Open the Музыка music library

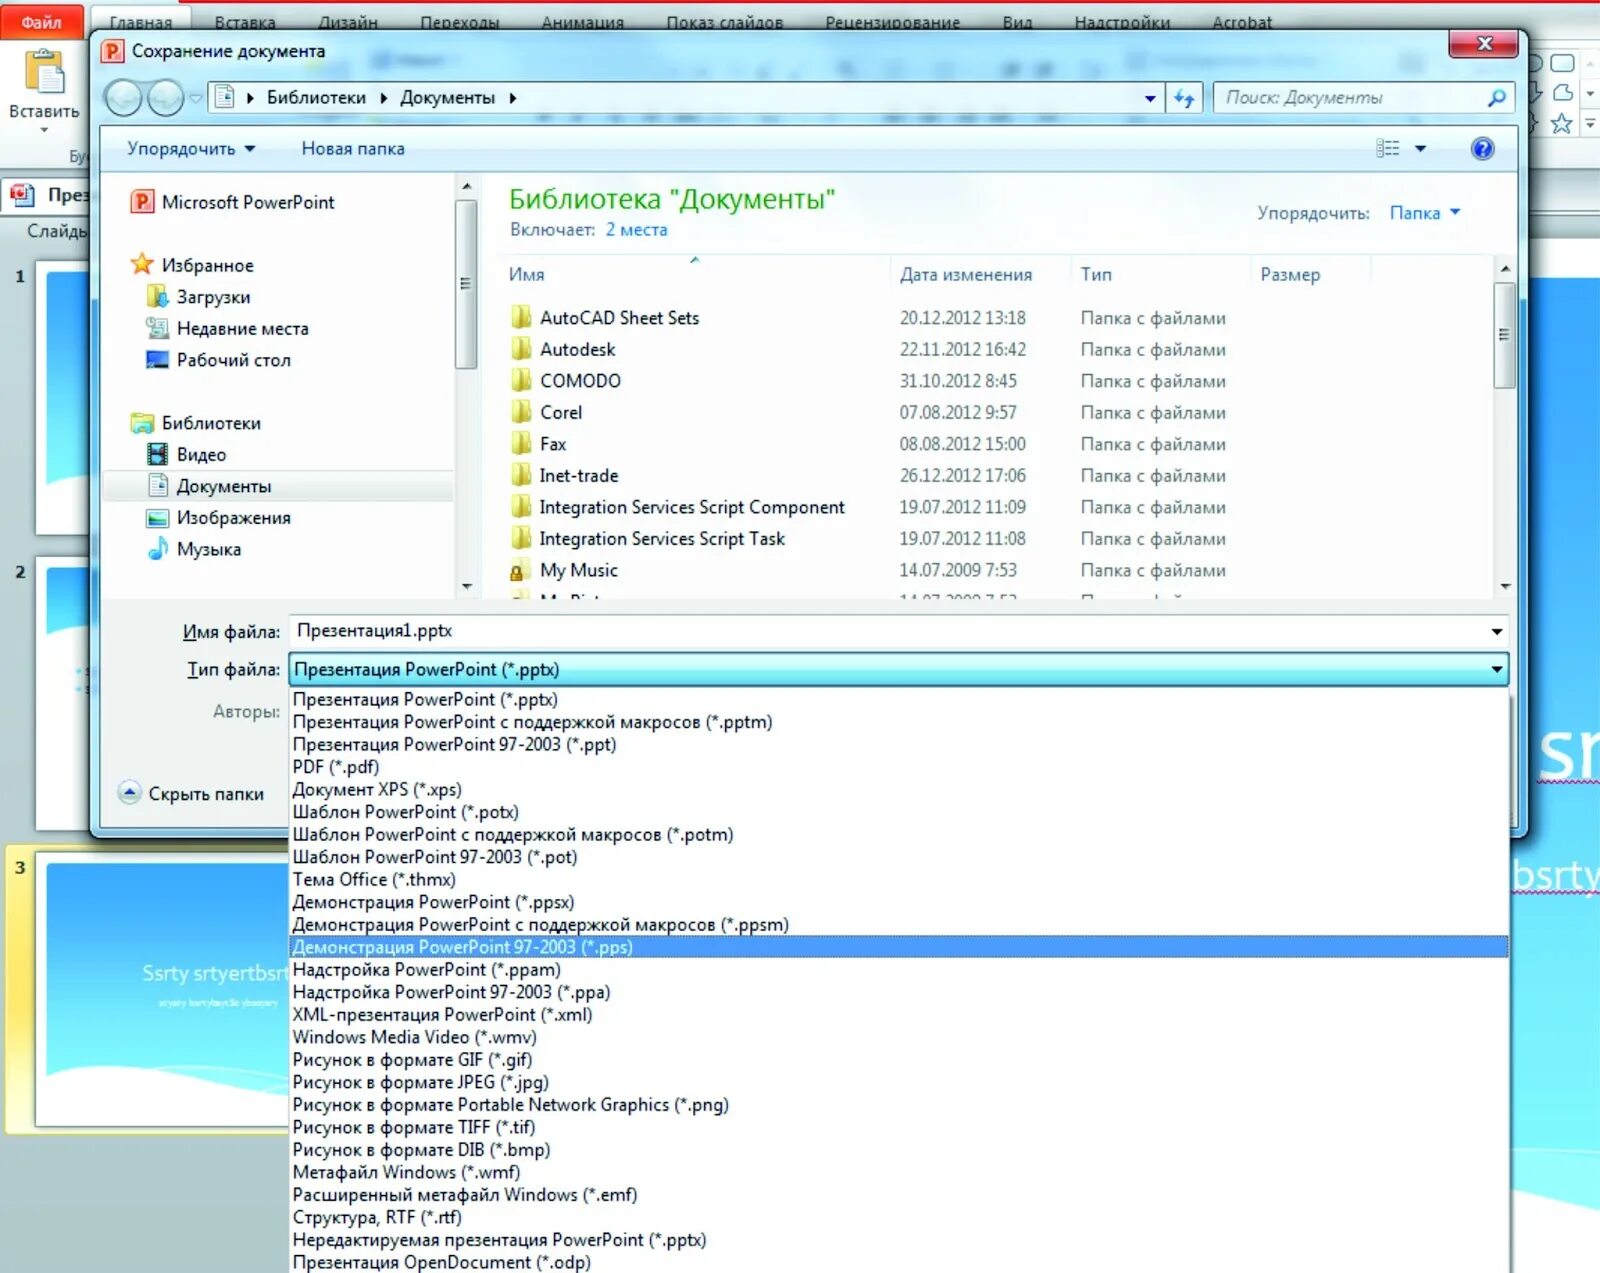click(x=194, y=549)
